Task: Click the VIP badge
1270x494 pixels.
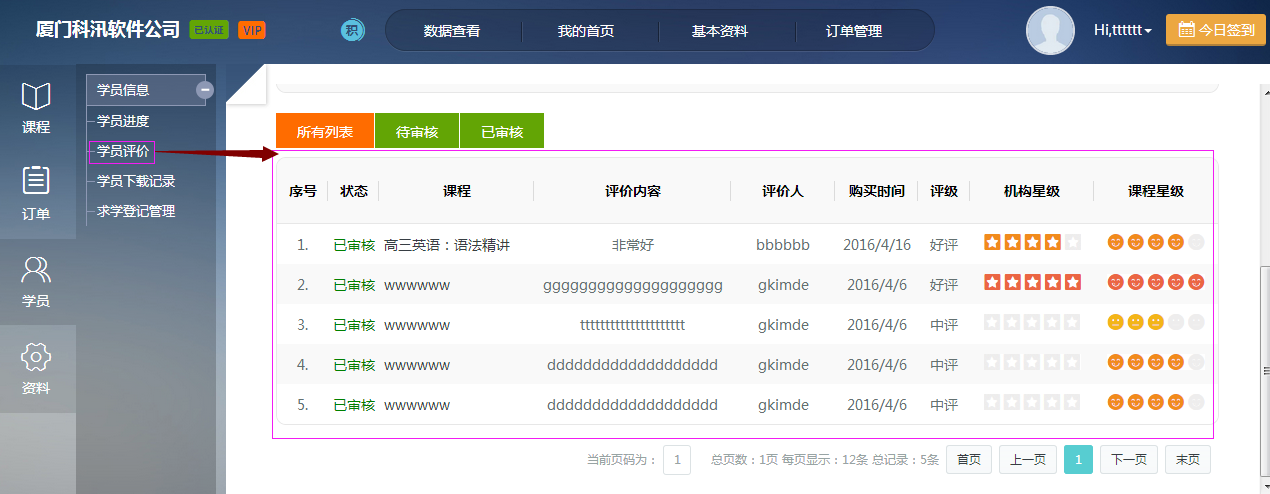Action: click(x=252, y=30)
